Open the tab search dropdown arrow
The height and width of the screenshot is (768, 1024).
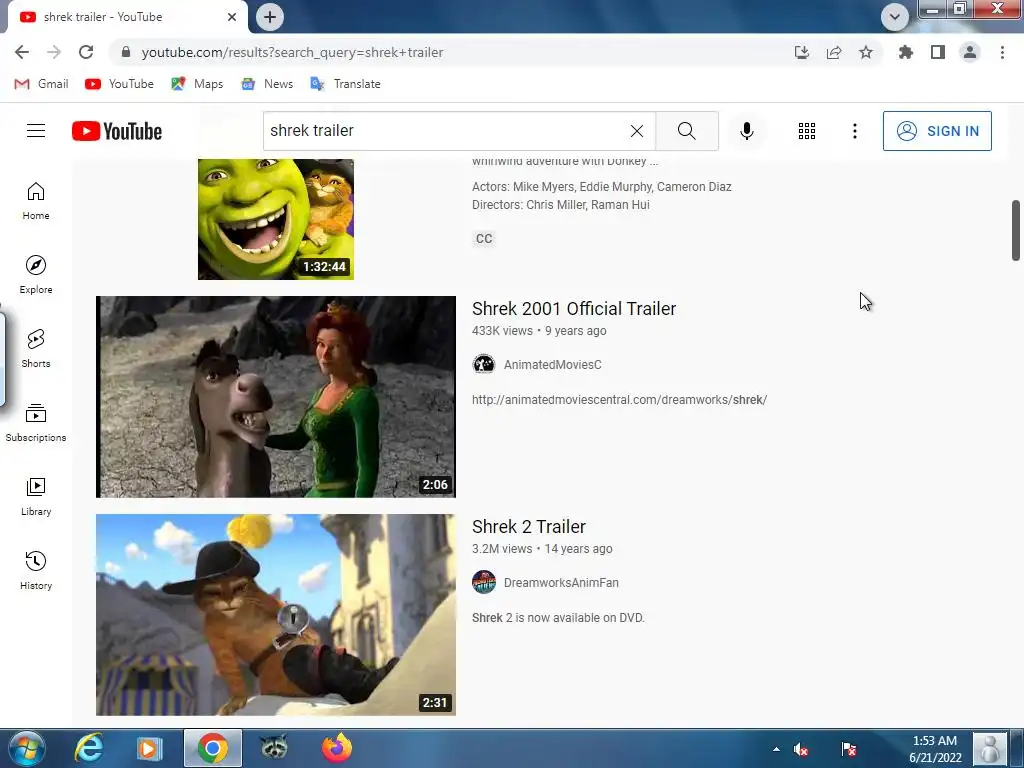point(895,16)
